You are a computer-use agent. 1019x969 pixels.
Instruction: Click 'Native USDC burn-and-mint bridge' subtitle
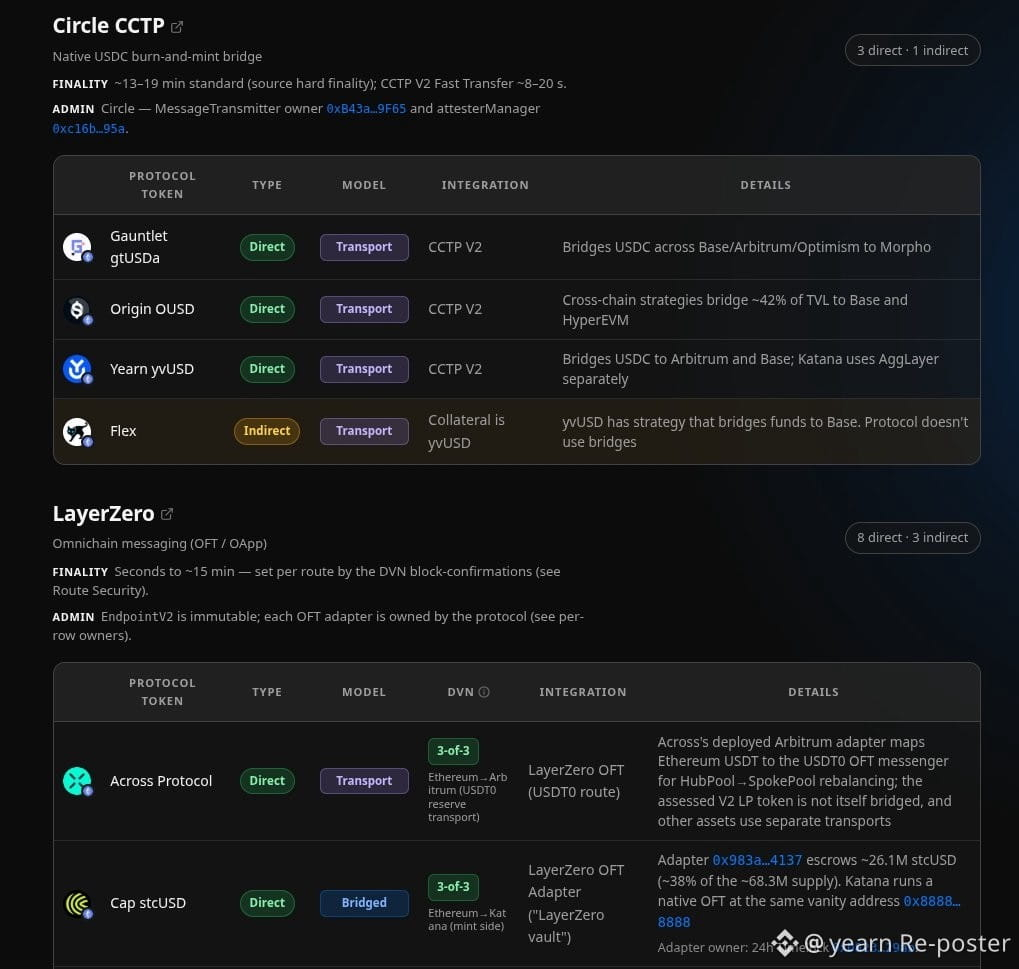click(x=157, y=57)
